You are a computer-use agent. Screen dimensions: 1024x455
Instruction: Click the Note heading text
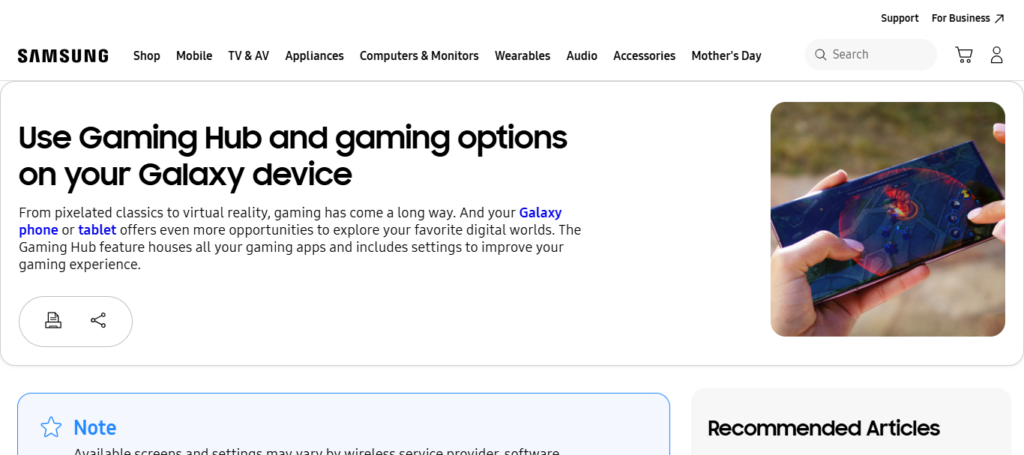click(95, 428)
